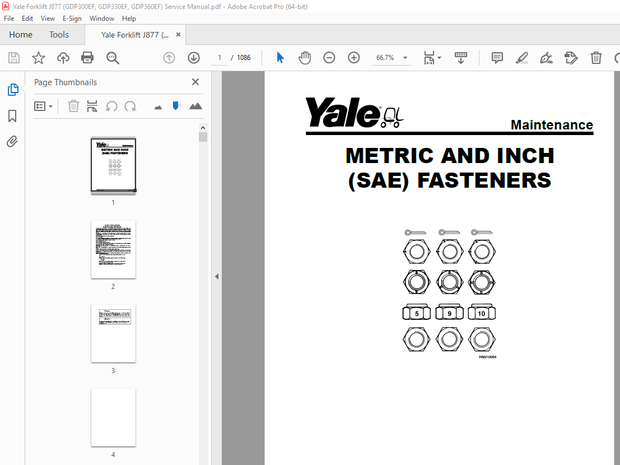The image size is (620, 465).
Task: Select the page 4 thumbnail
Action: pyautogui.click(x=113, y=418)
